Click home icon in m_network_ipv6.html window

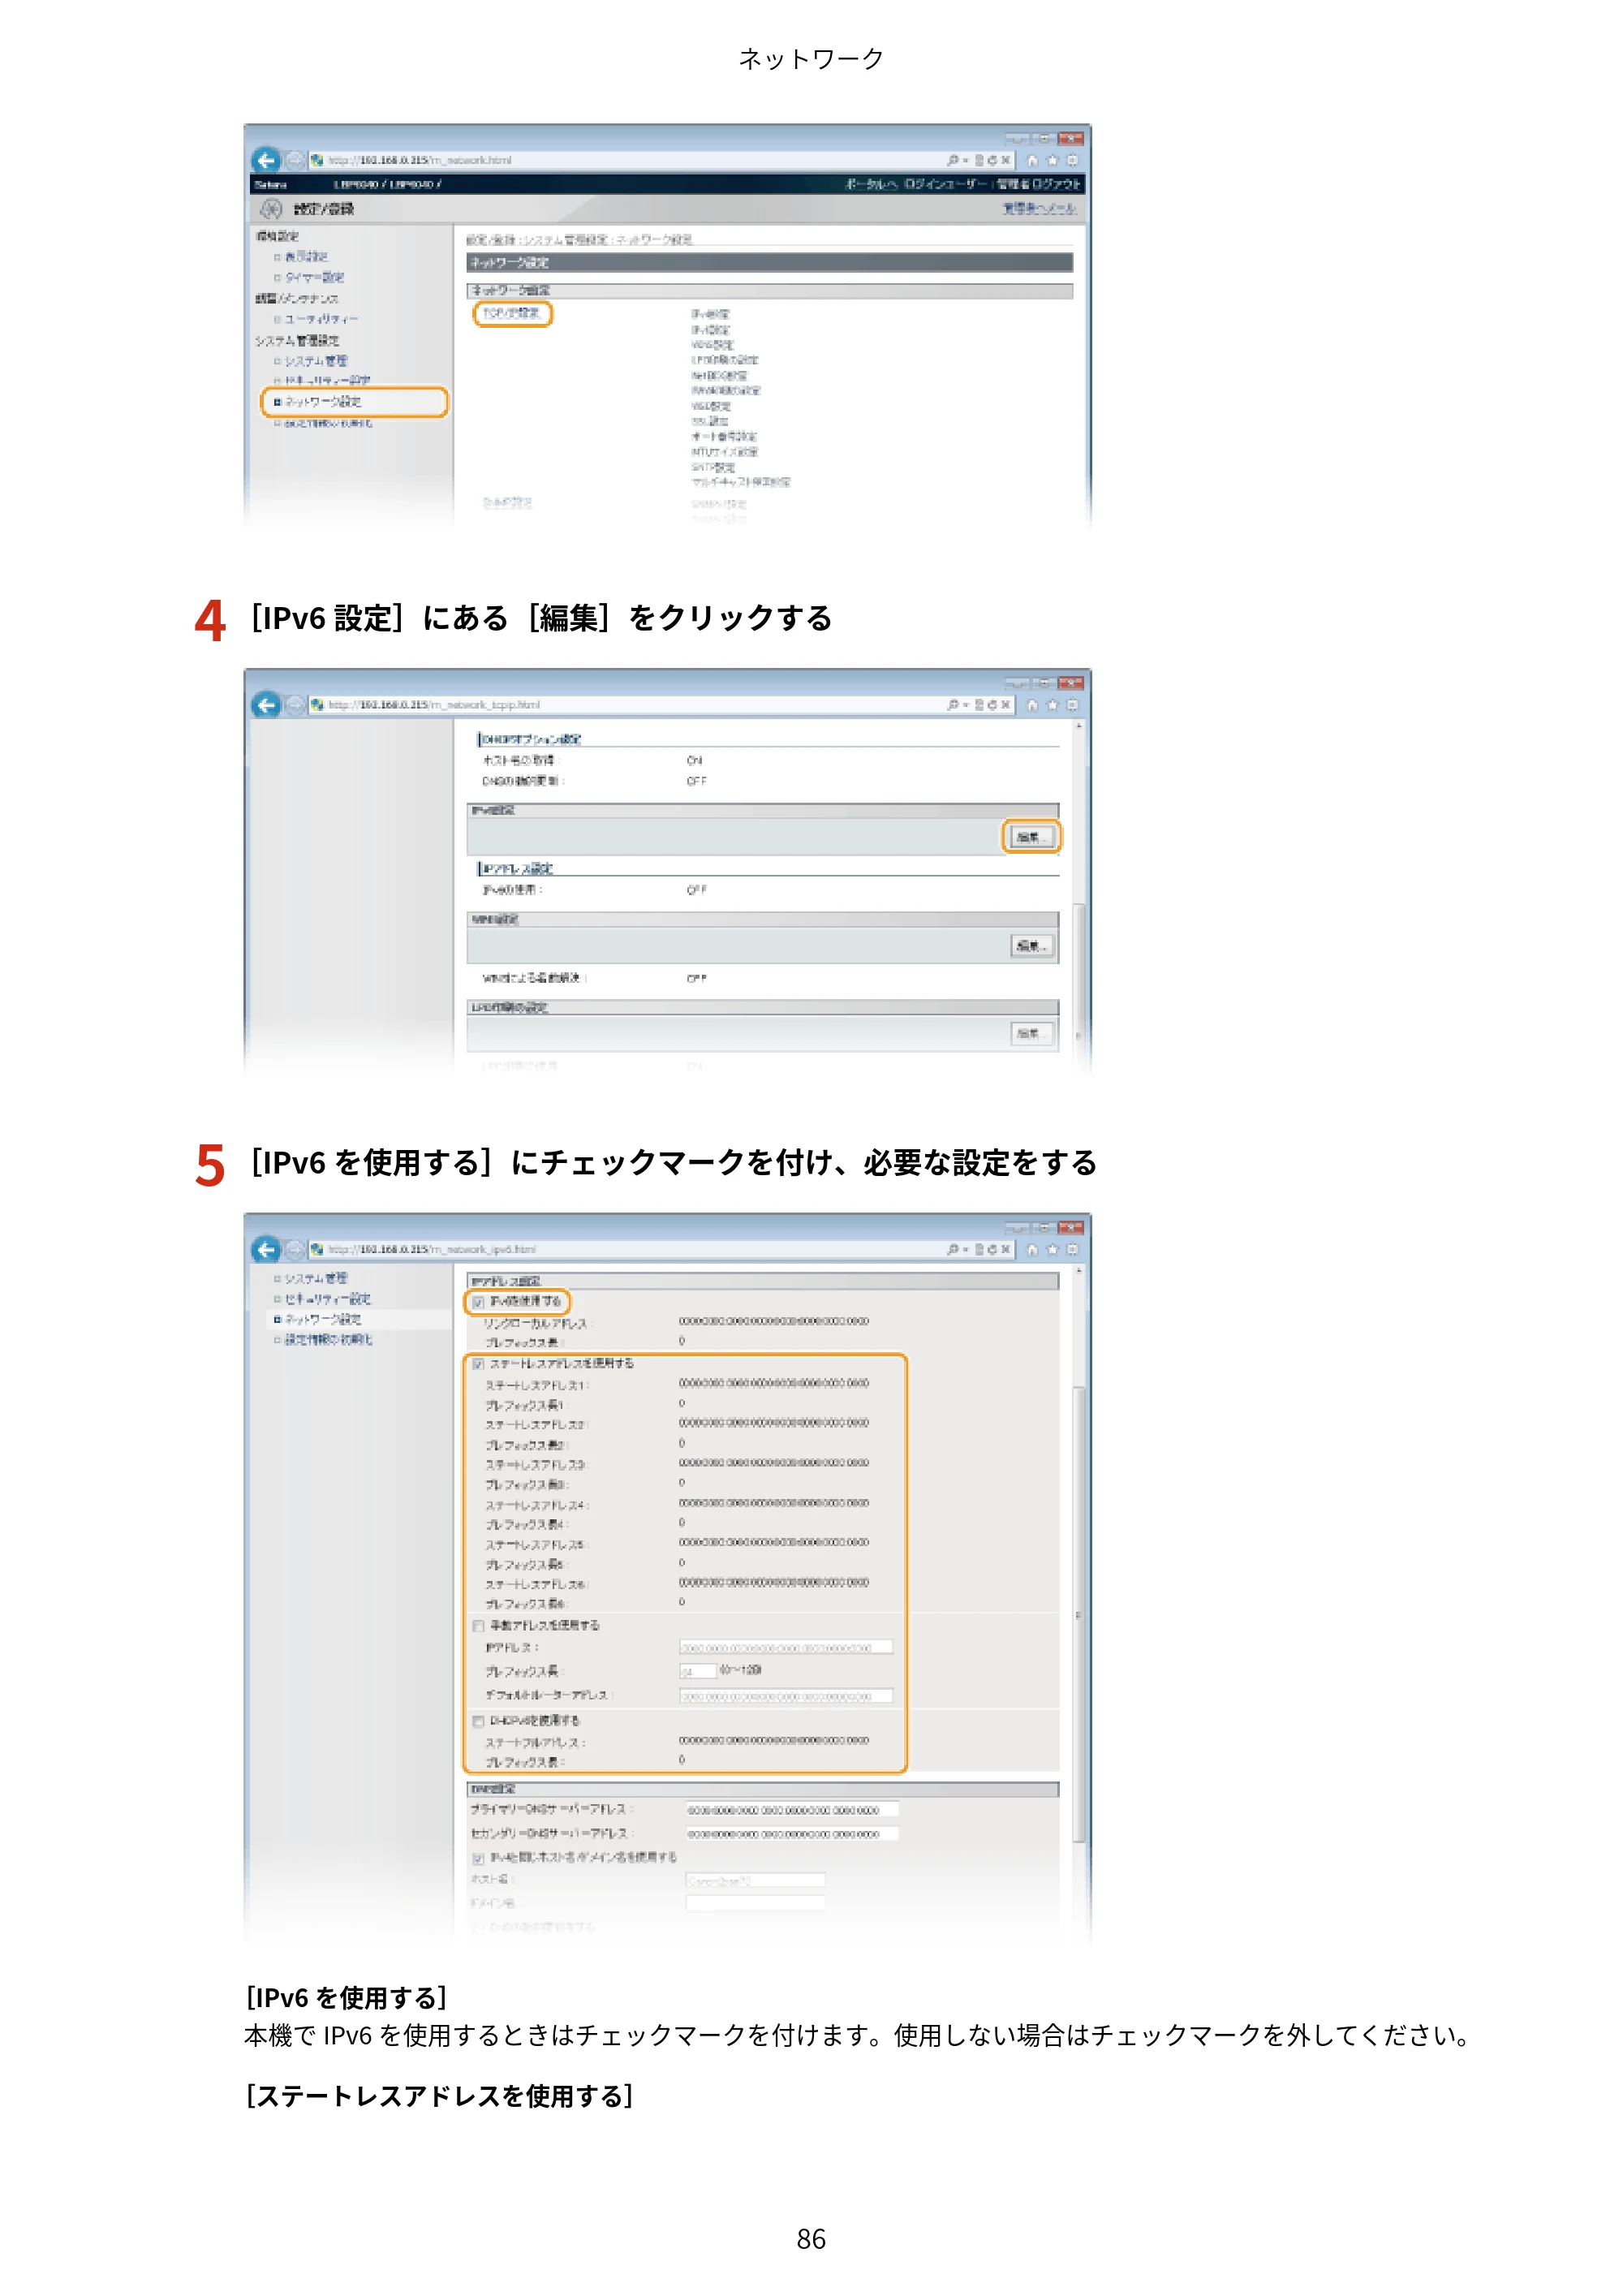click(x=1033, y=1249)
